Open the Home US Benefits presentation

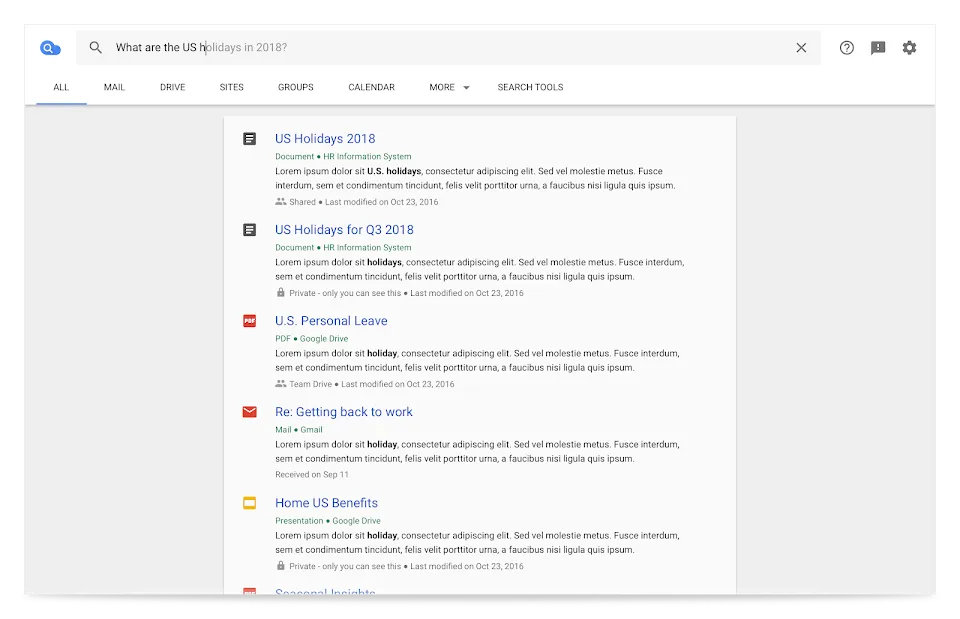[x=326, y=503]
